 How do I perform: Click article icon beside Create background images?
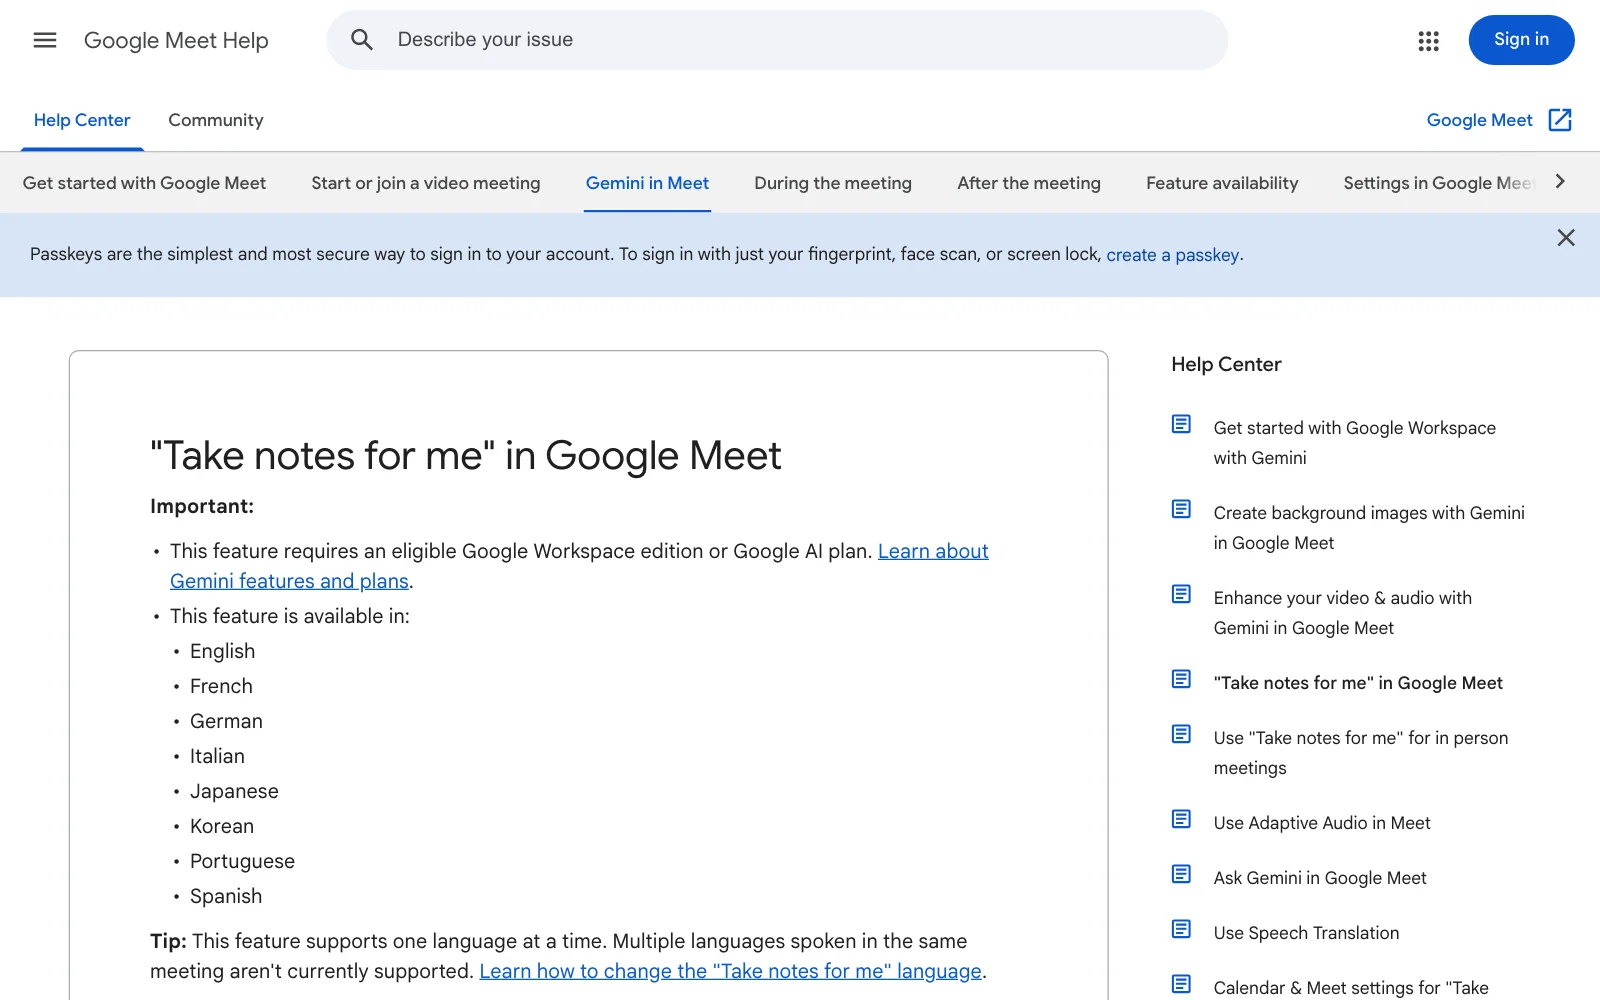(1181, 509)
